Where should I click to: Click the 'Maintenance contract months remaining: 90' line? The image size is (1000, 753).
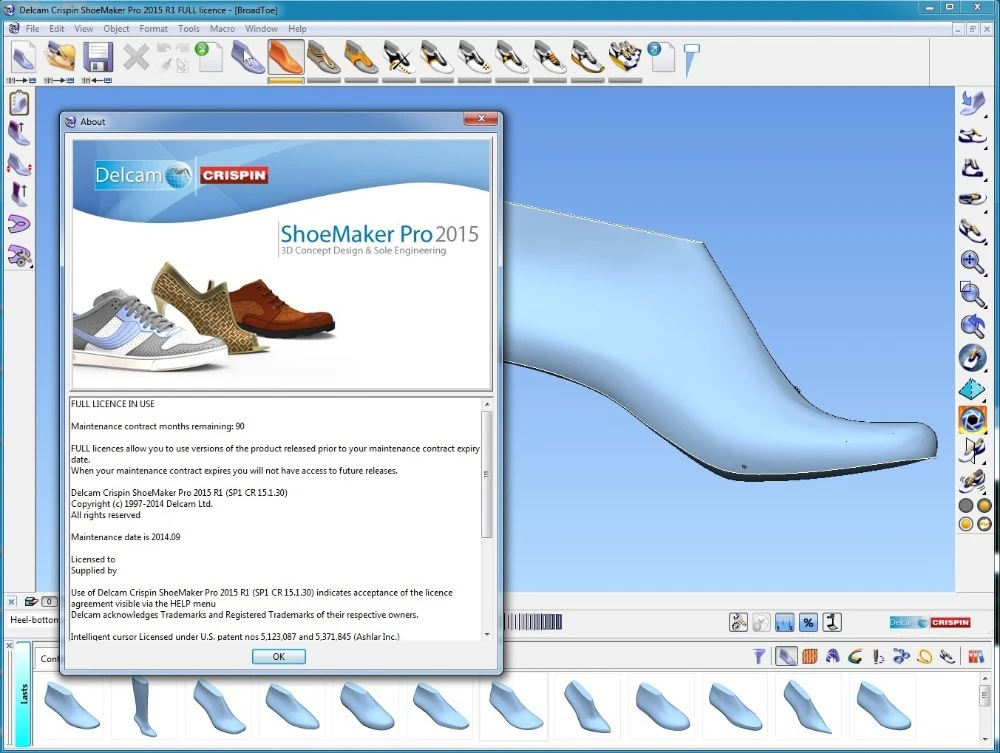point(158,426)
